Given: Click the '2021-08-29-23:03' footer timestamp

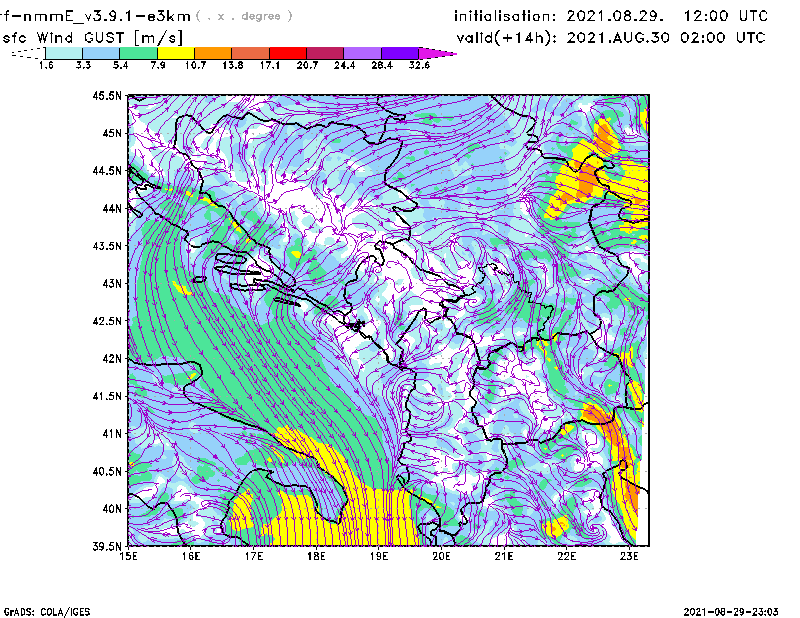Looking at the screenshot, I should pos(731,612).
